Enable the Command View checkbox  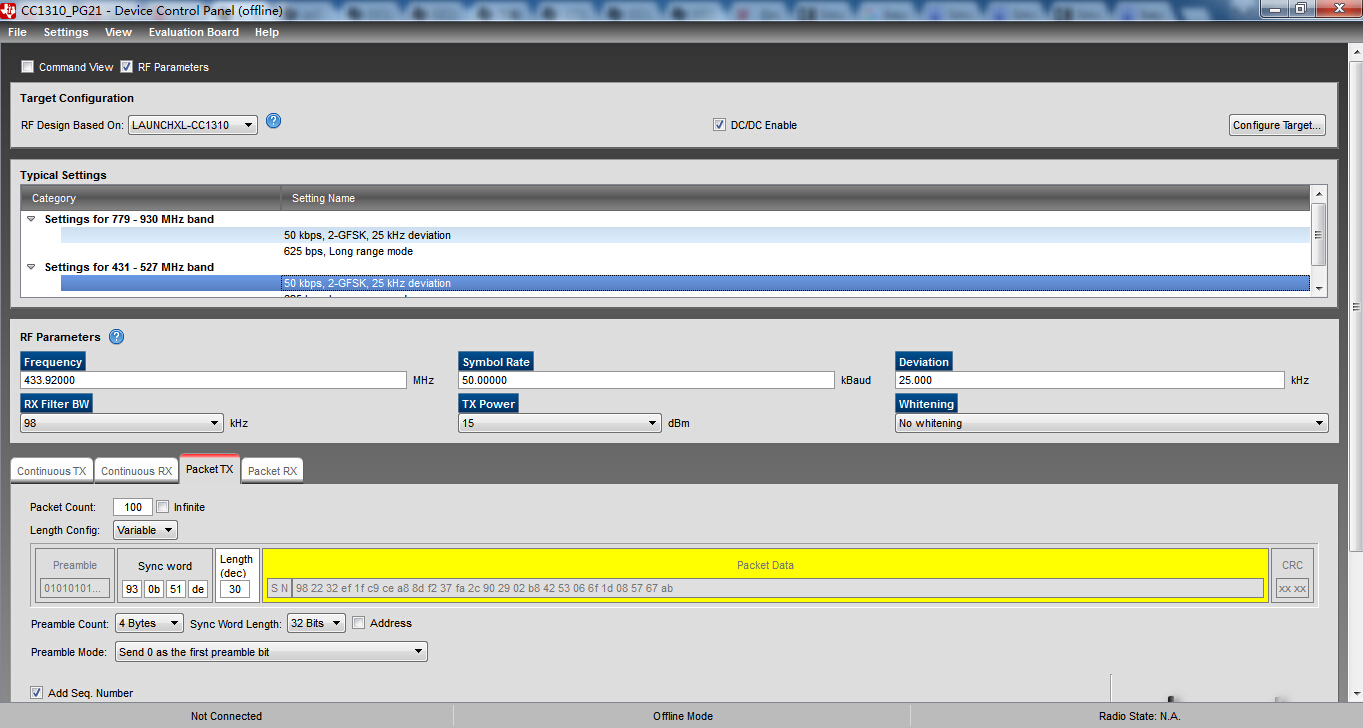point(28,67)
